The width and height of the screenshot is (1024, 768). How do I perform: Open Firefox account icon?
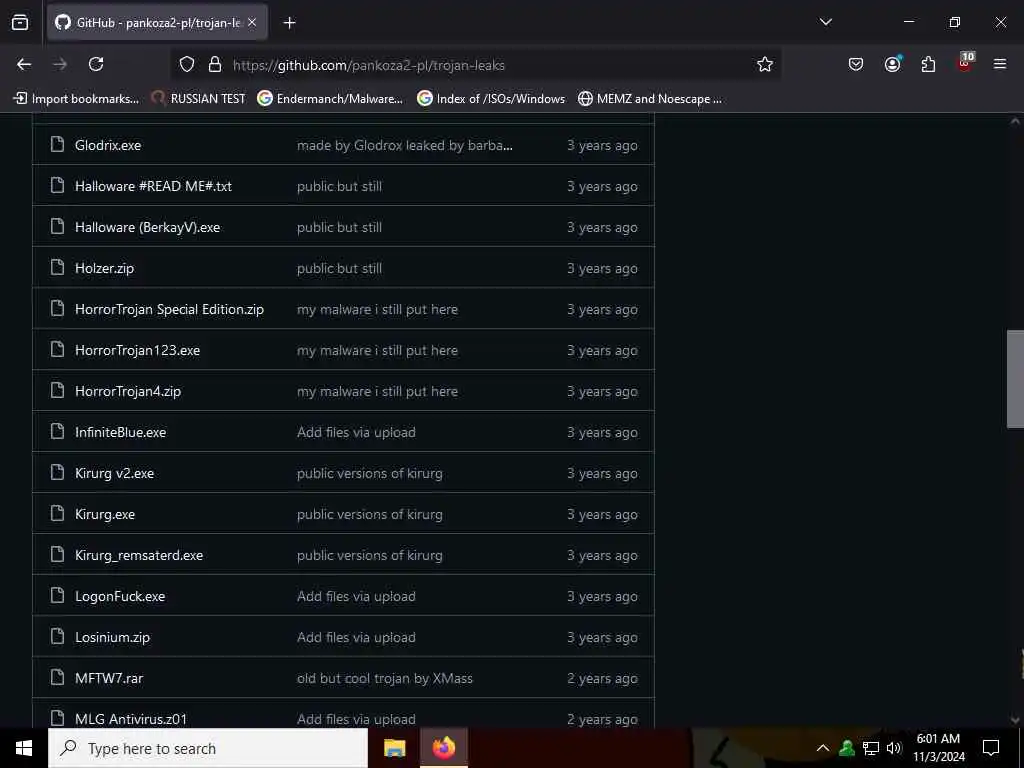[892, 64]
